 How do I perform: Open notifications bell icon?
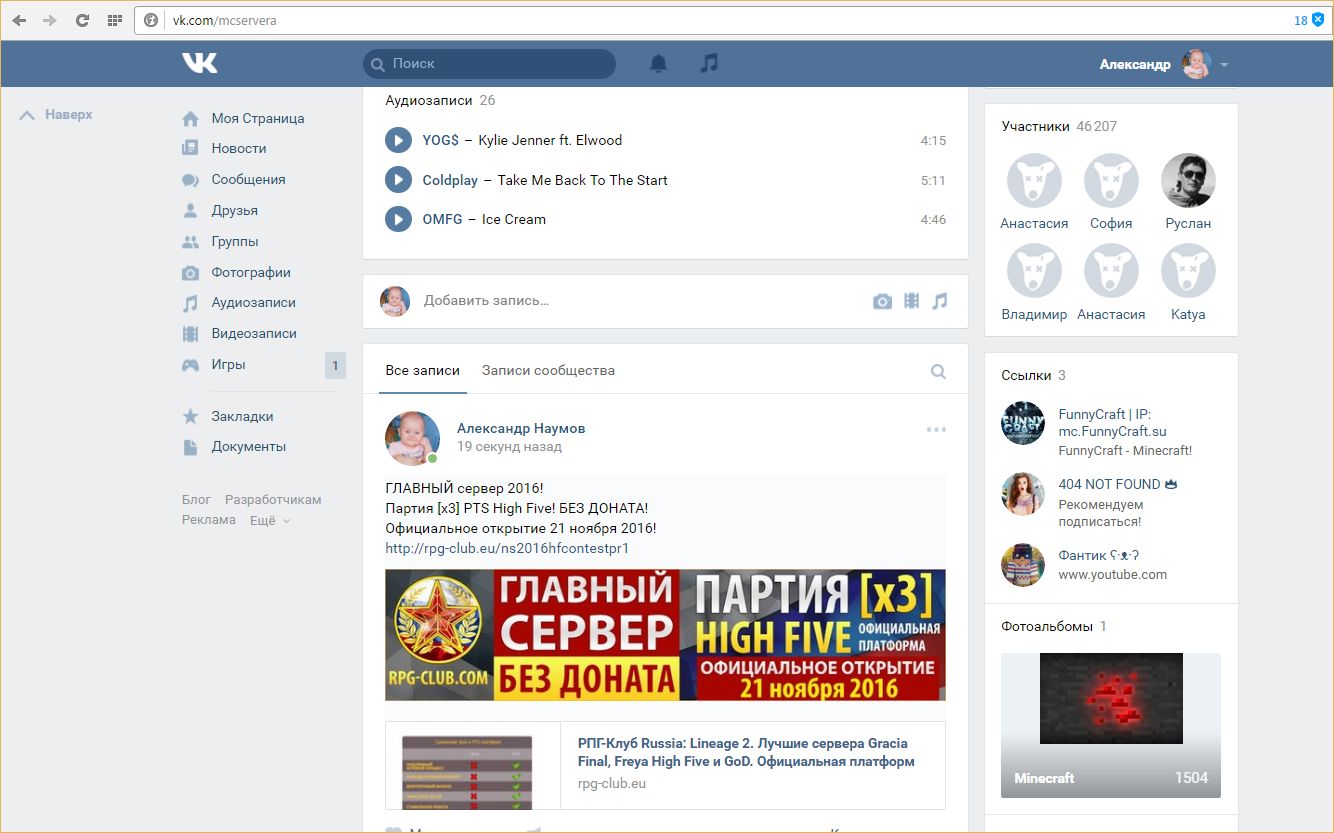click(x=658, y=64)
